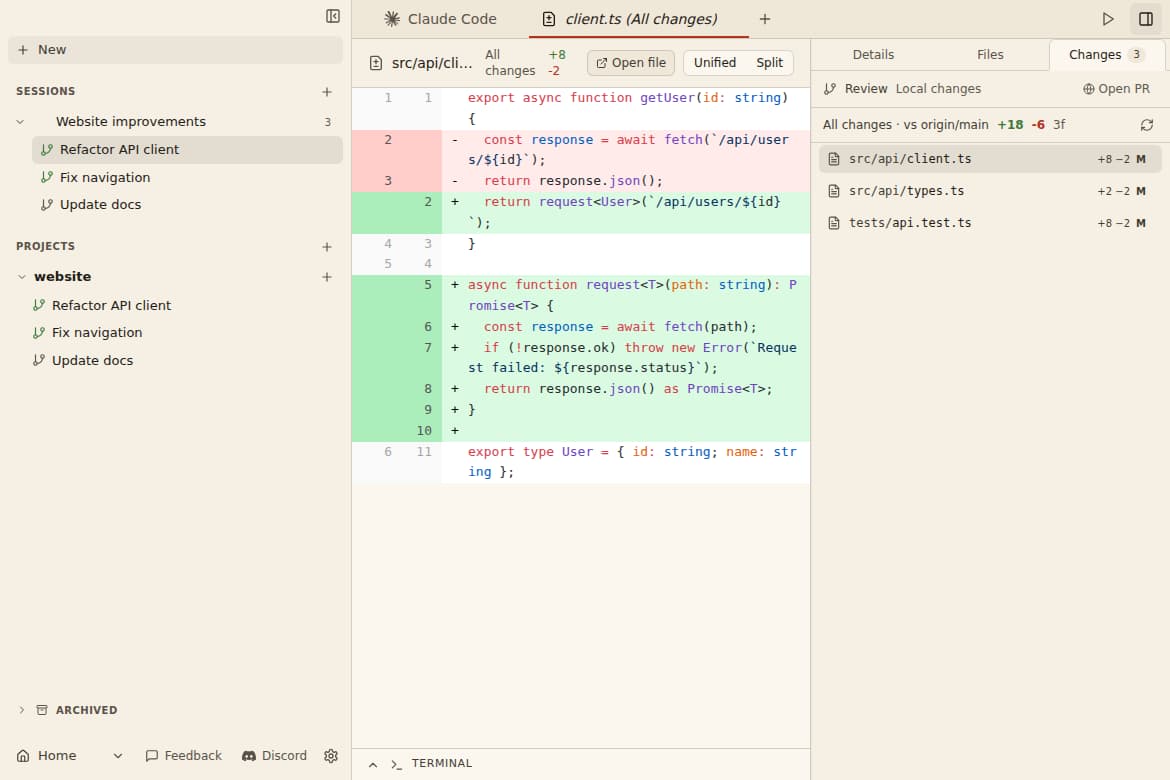
Task: Select tests/api.test.ts in changes list
Action: point(990,223)
